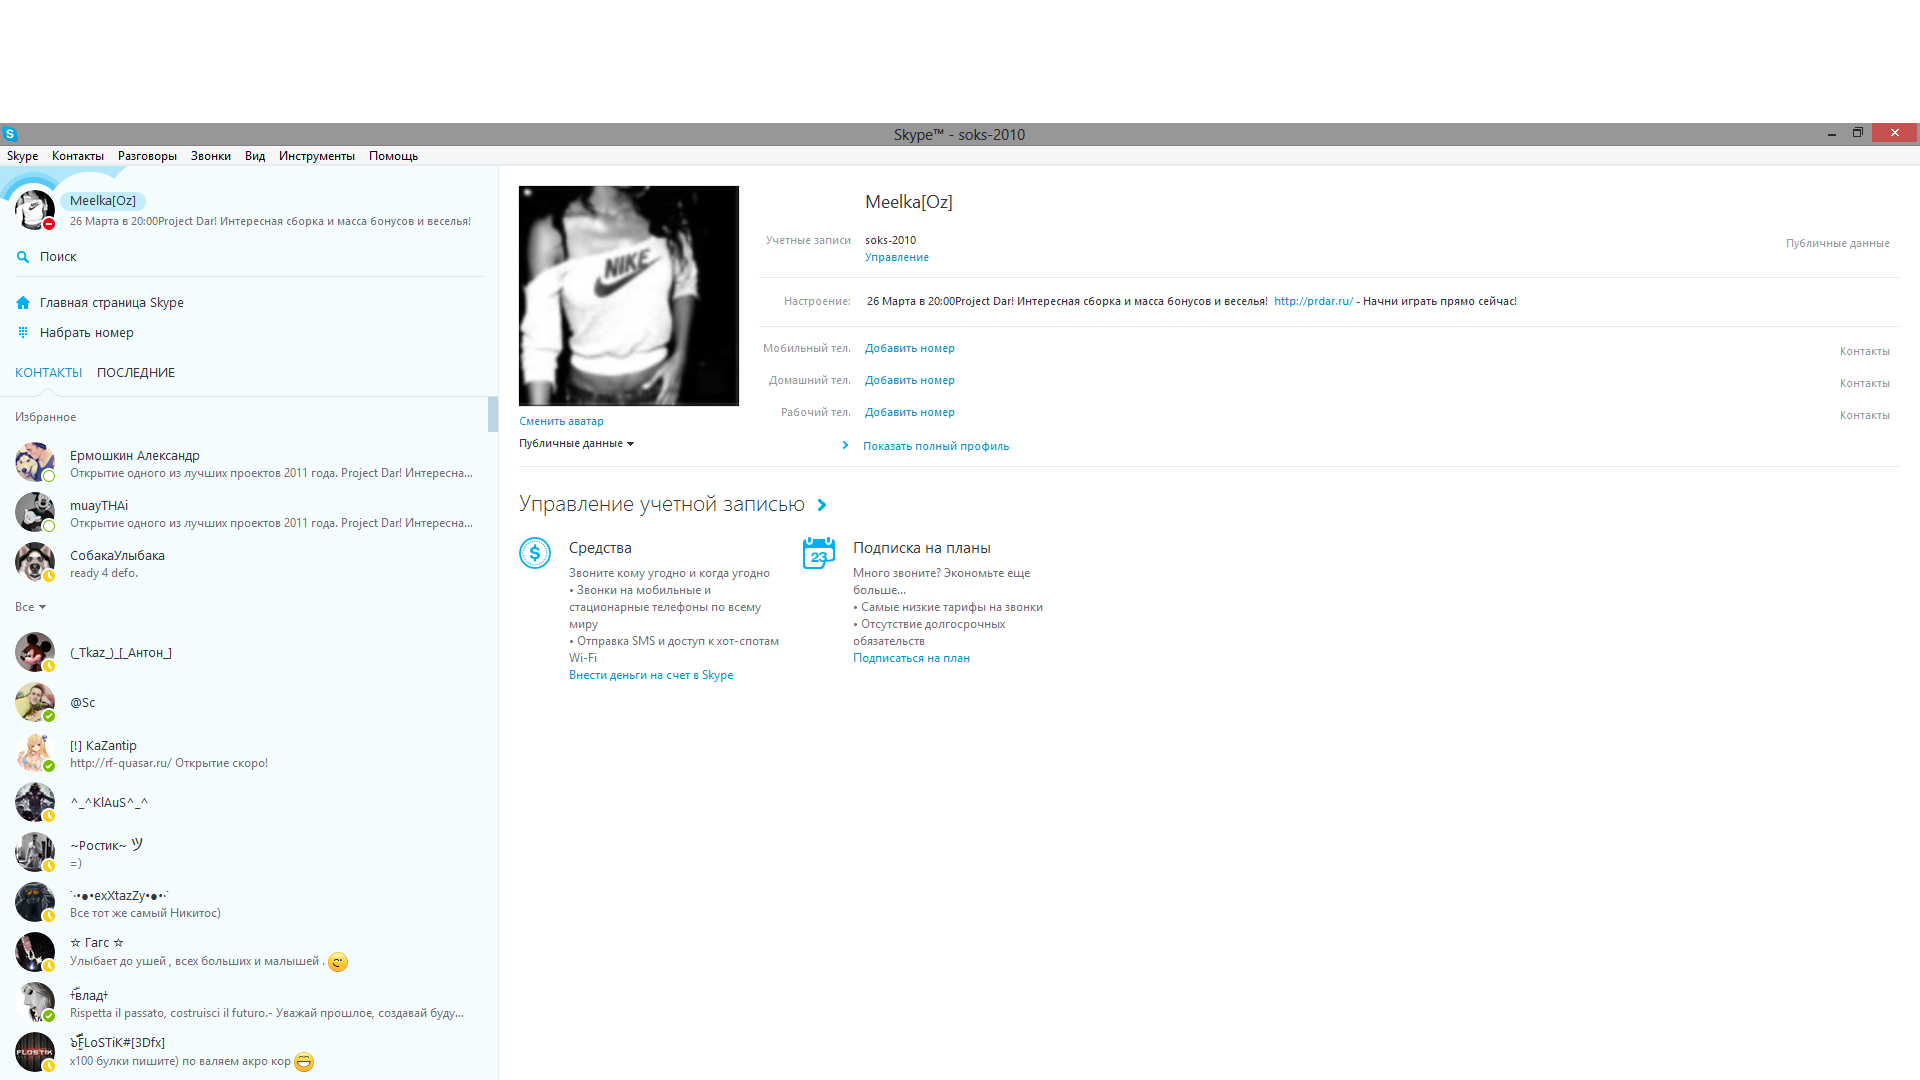Focus the Поиск search field
Image resolution: width=1920 pixels, height=1080 pixels.
(x=250, y=257)
